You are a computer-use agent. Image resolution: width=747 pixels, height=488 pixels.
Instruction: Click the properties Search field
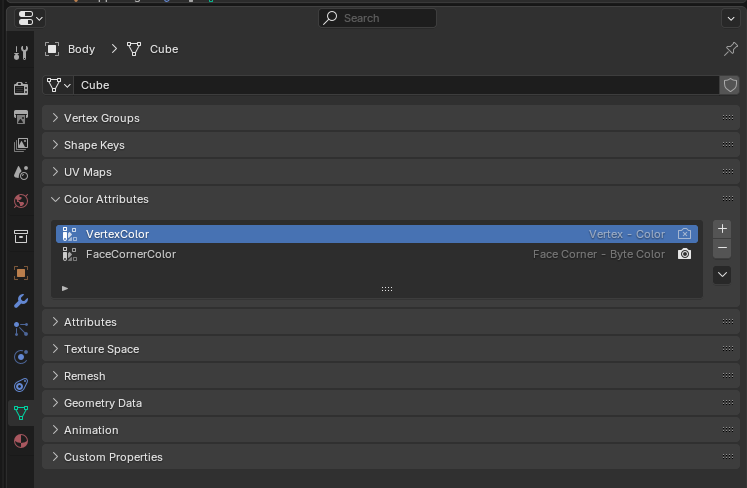377,18
